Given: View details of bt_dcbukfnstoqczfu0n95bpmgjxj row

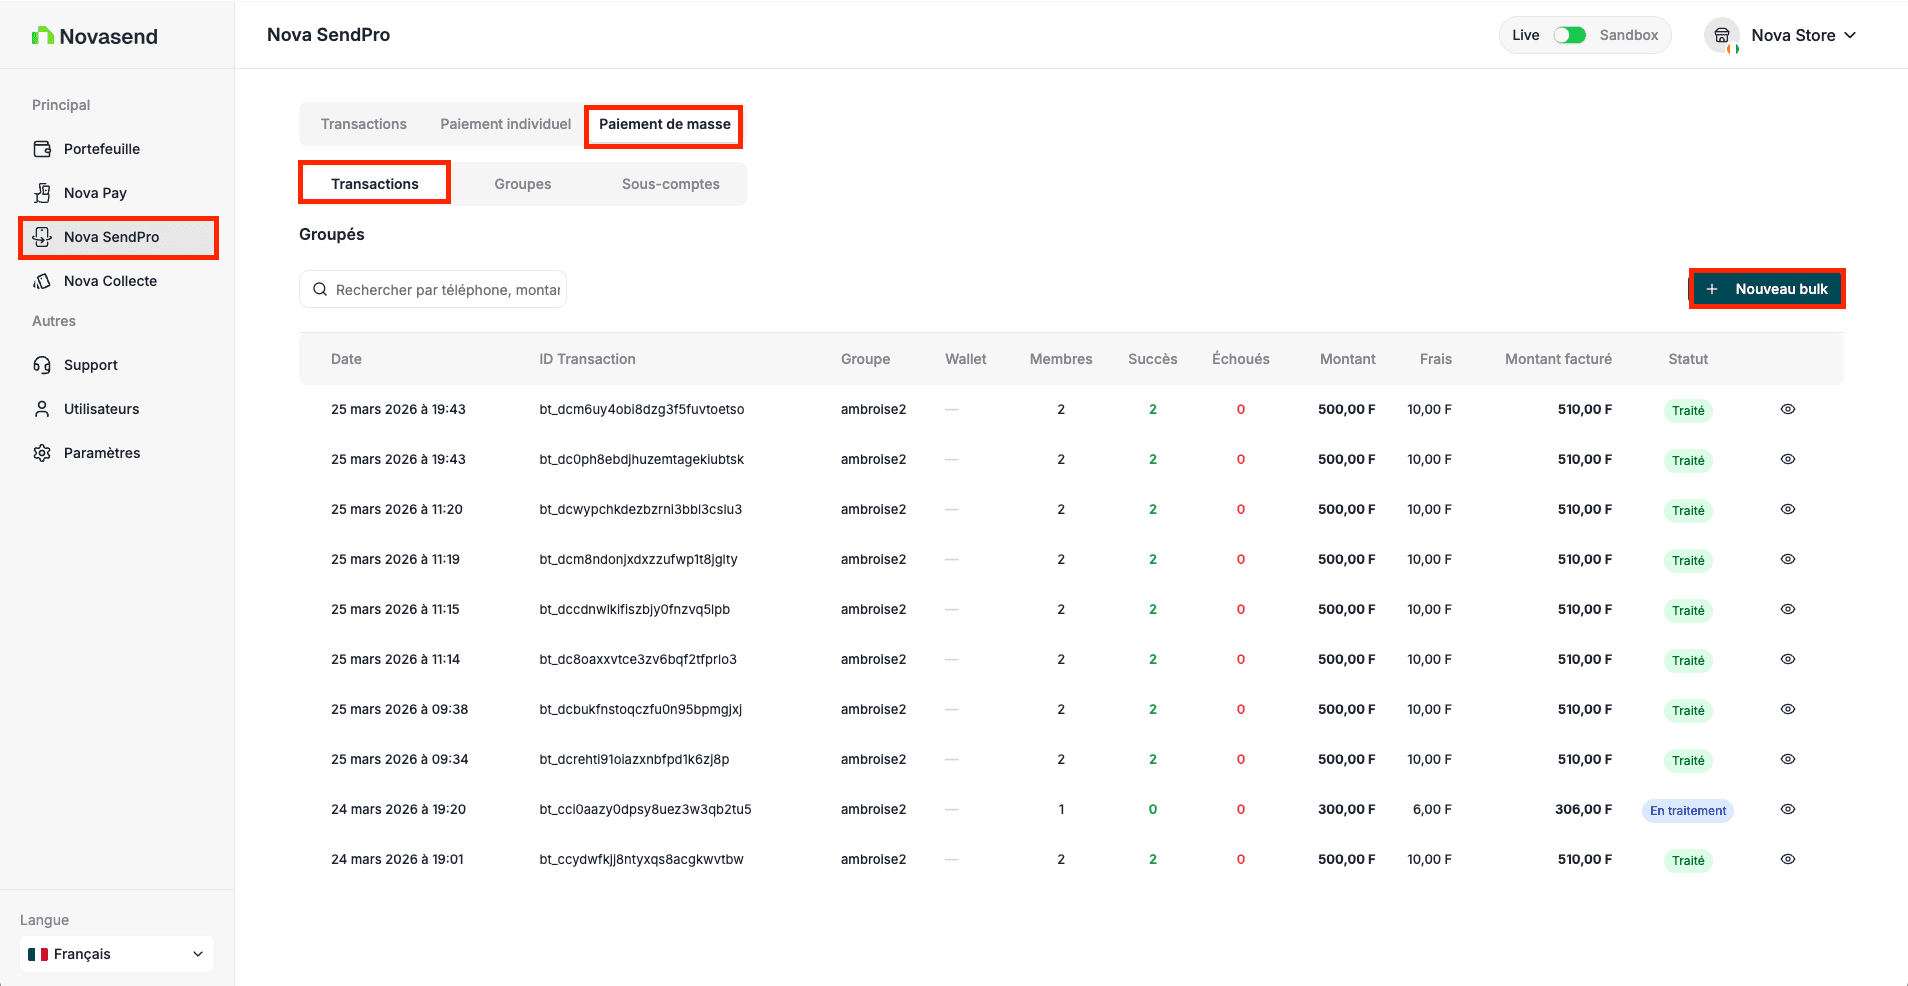Looking at the screenshot, I should [x=1788, y=709].
